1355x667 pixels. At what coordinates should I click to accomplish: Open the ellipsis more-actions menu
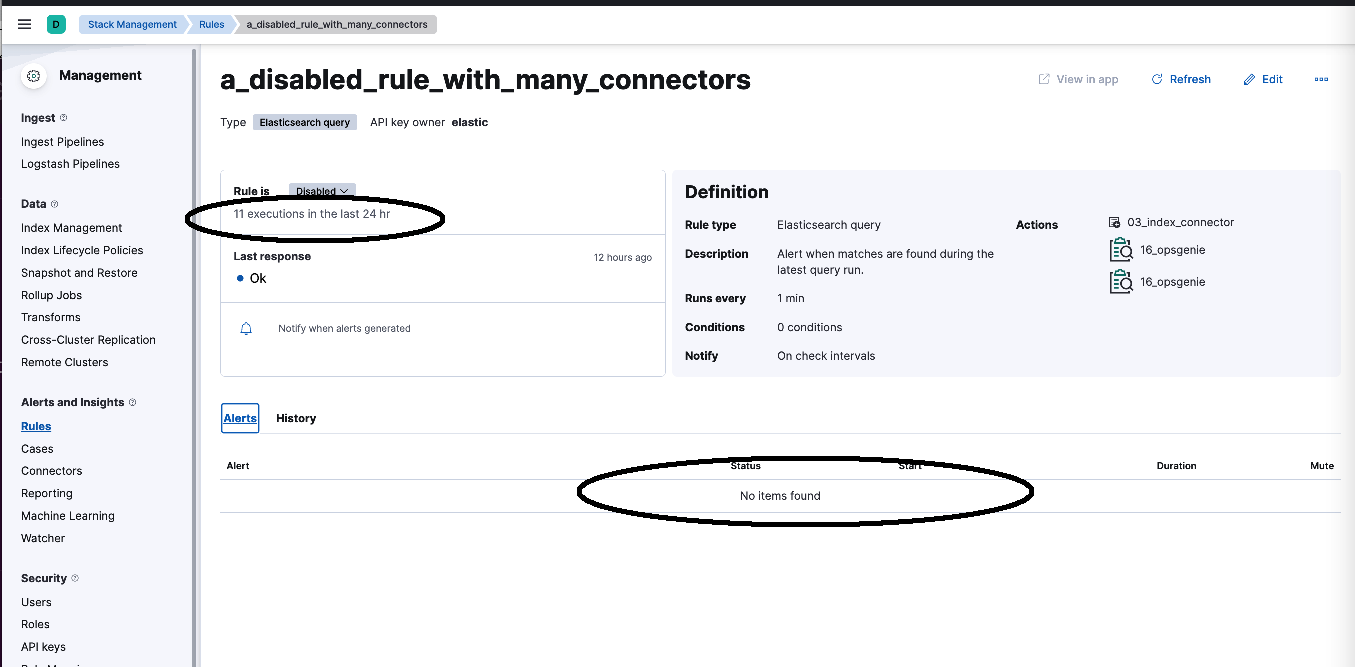tap(1322, 79)
